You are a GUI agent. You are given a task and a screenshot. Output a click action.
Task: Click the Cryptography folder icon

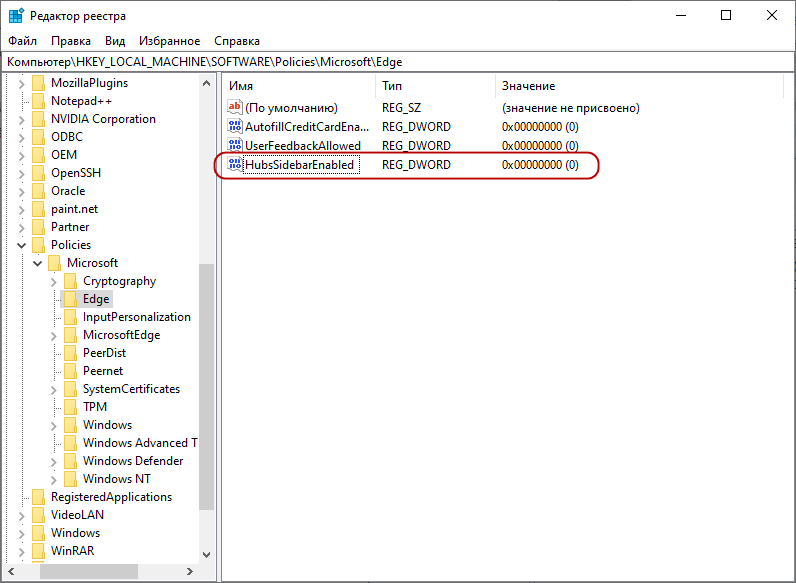[x=70, y=281]
